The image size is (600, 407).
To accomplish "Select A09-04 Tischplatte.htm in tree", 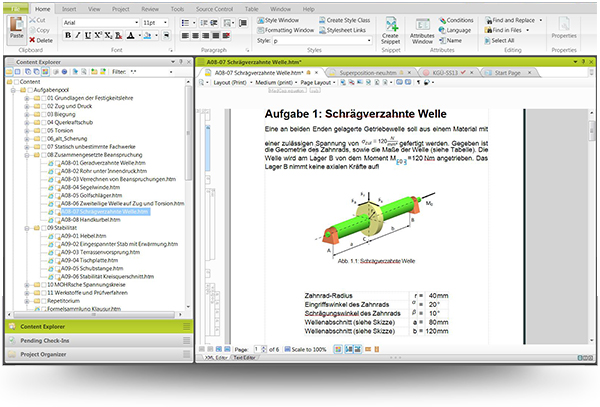I will click(x=89, y=260).
